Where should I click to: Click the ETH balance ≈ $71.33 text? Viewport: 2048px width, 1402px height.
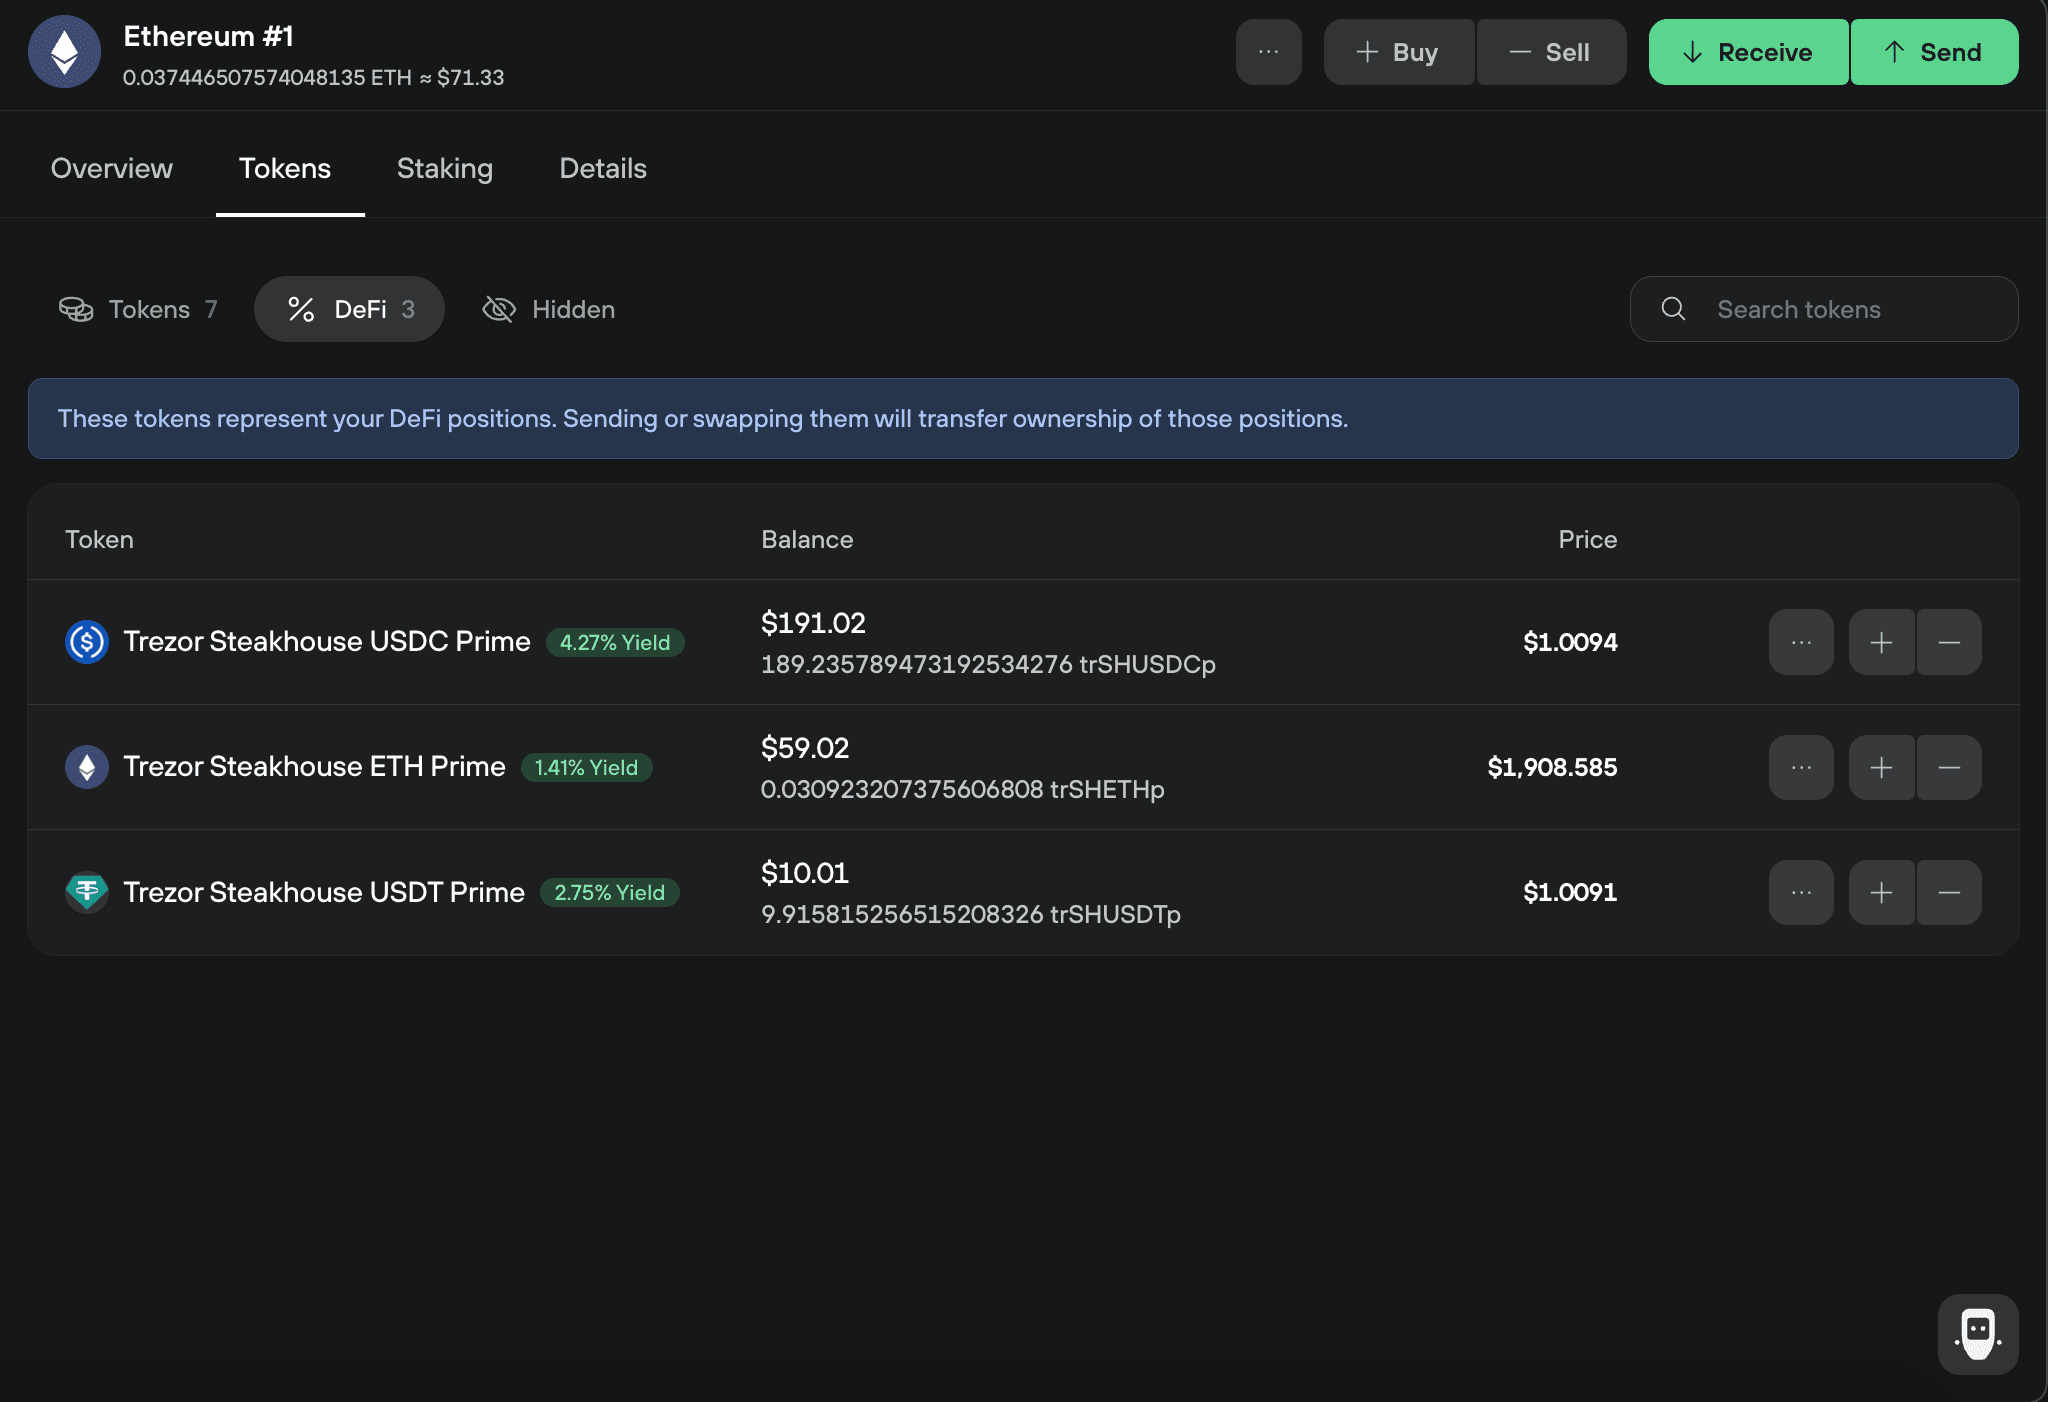tap(313, 77)
